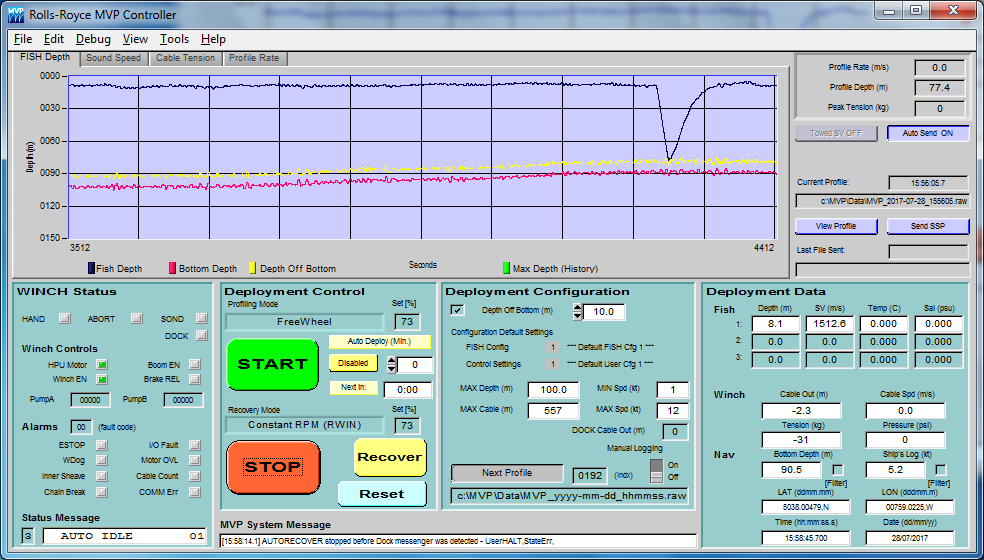Viewport: 984px width, 560px height.
Task: Toggle the Depth Off Bottom checkbox
Action: click(458, 311)
